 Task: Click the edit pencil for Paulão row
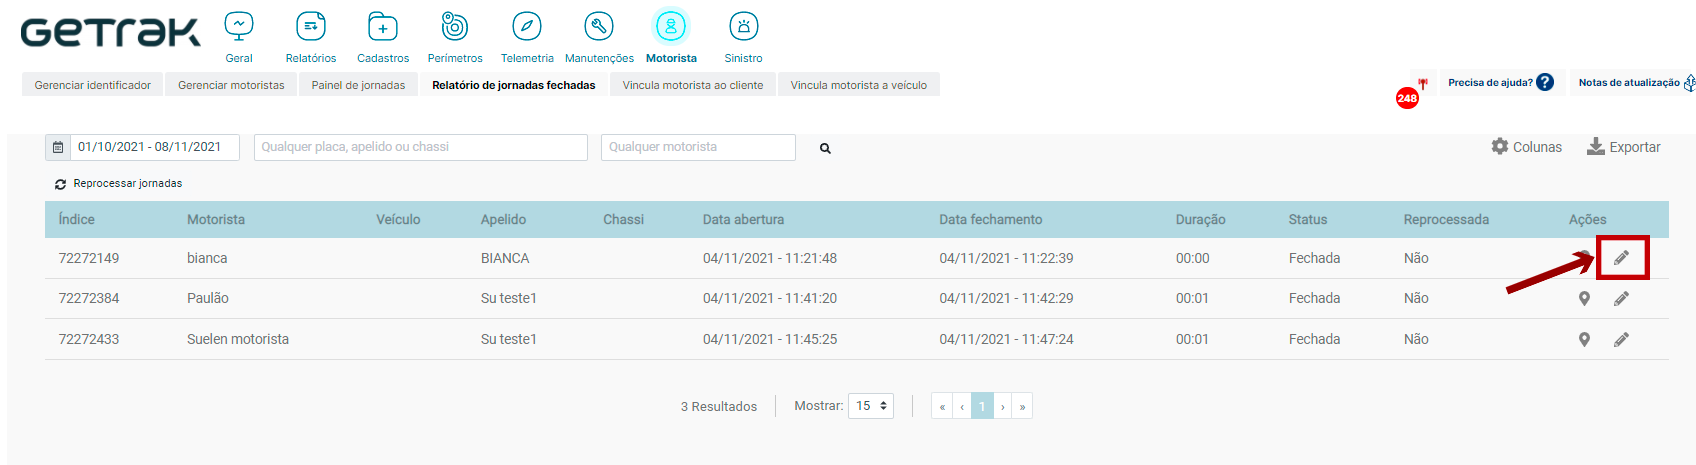pyautogui.click(x=1621, y=298)
